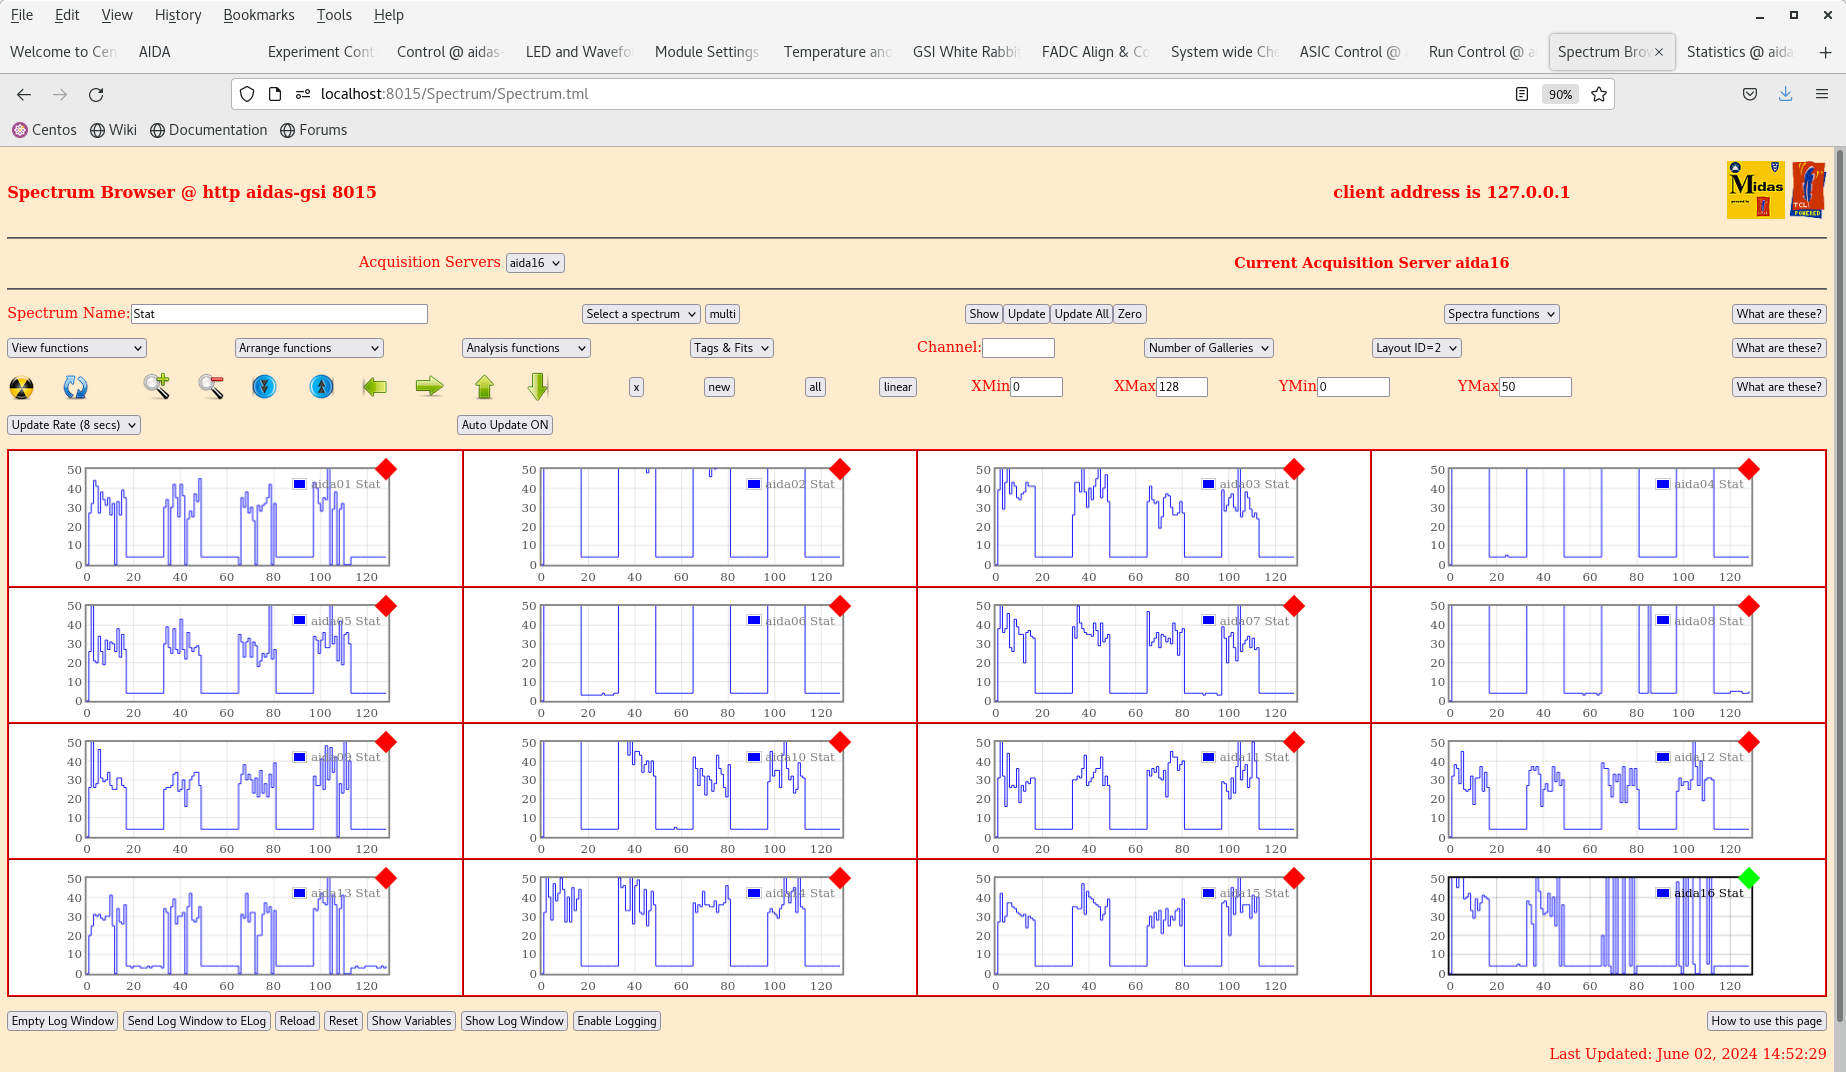This screenshot has width=1846, height=1072.
Task: Click the Update All button
Action: [x=1081, y=314]
